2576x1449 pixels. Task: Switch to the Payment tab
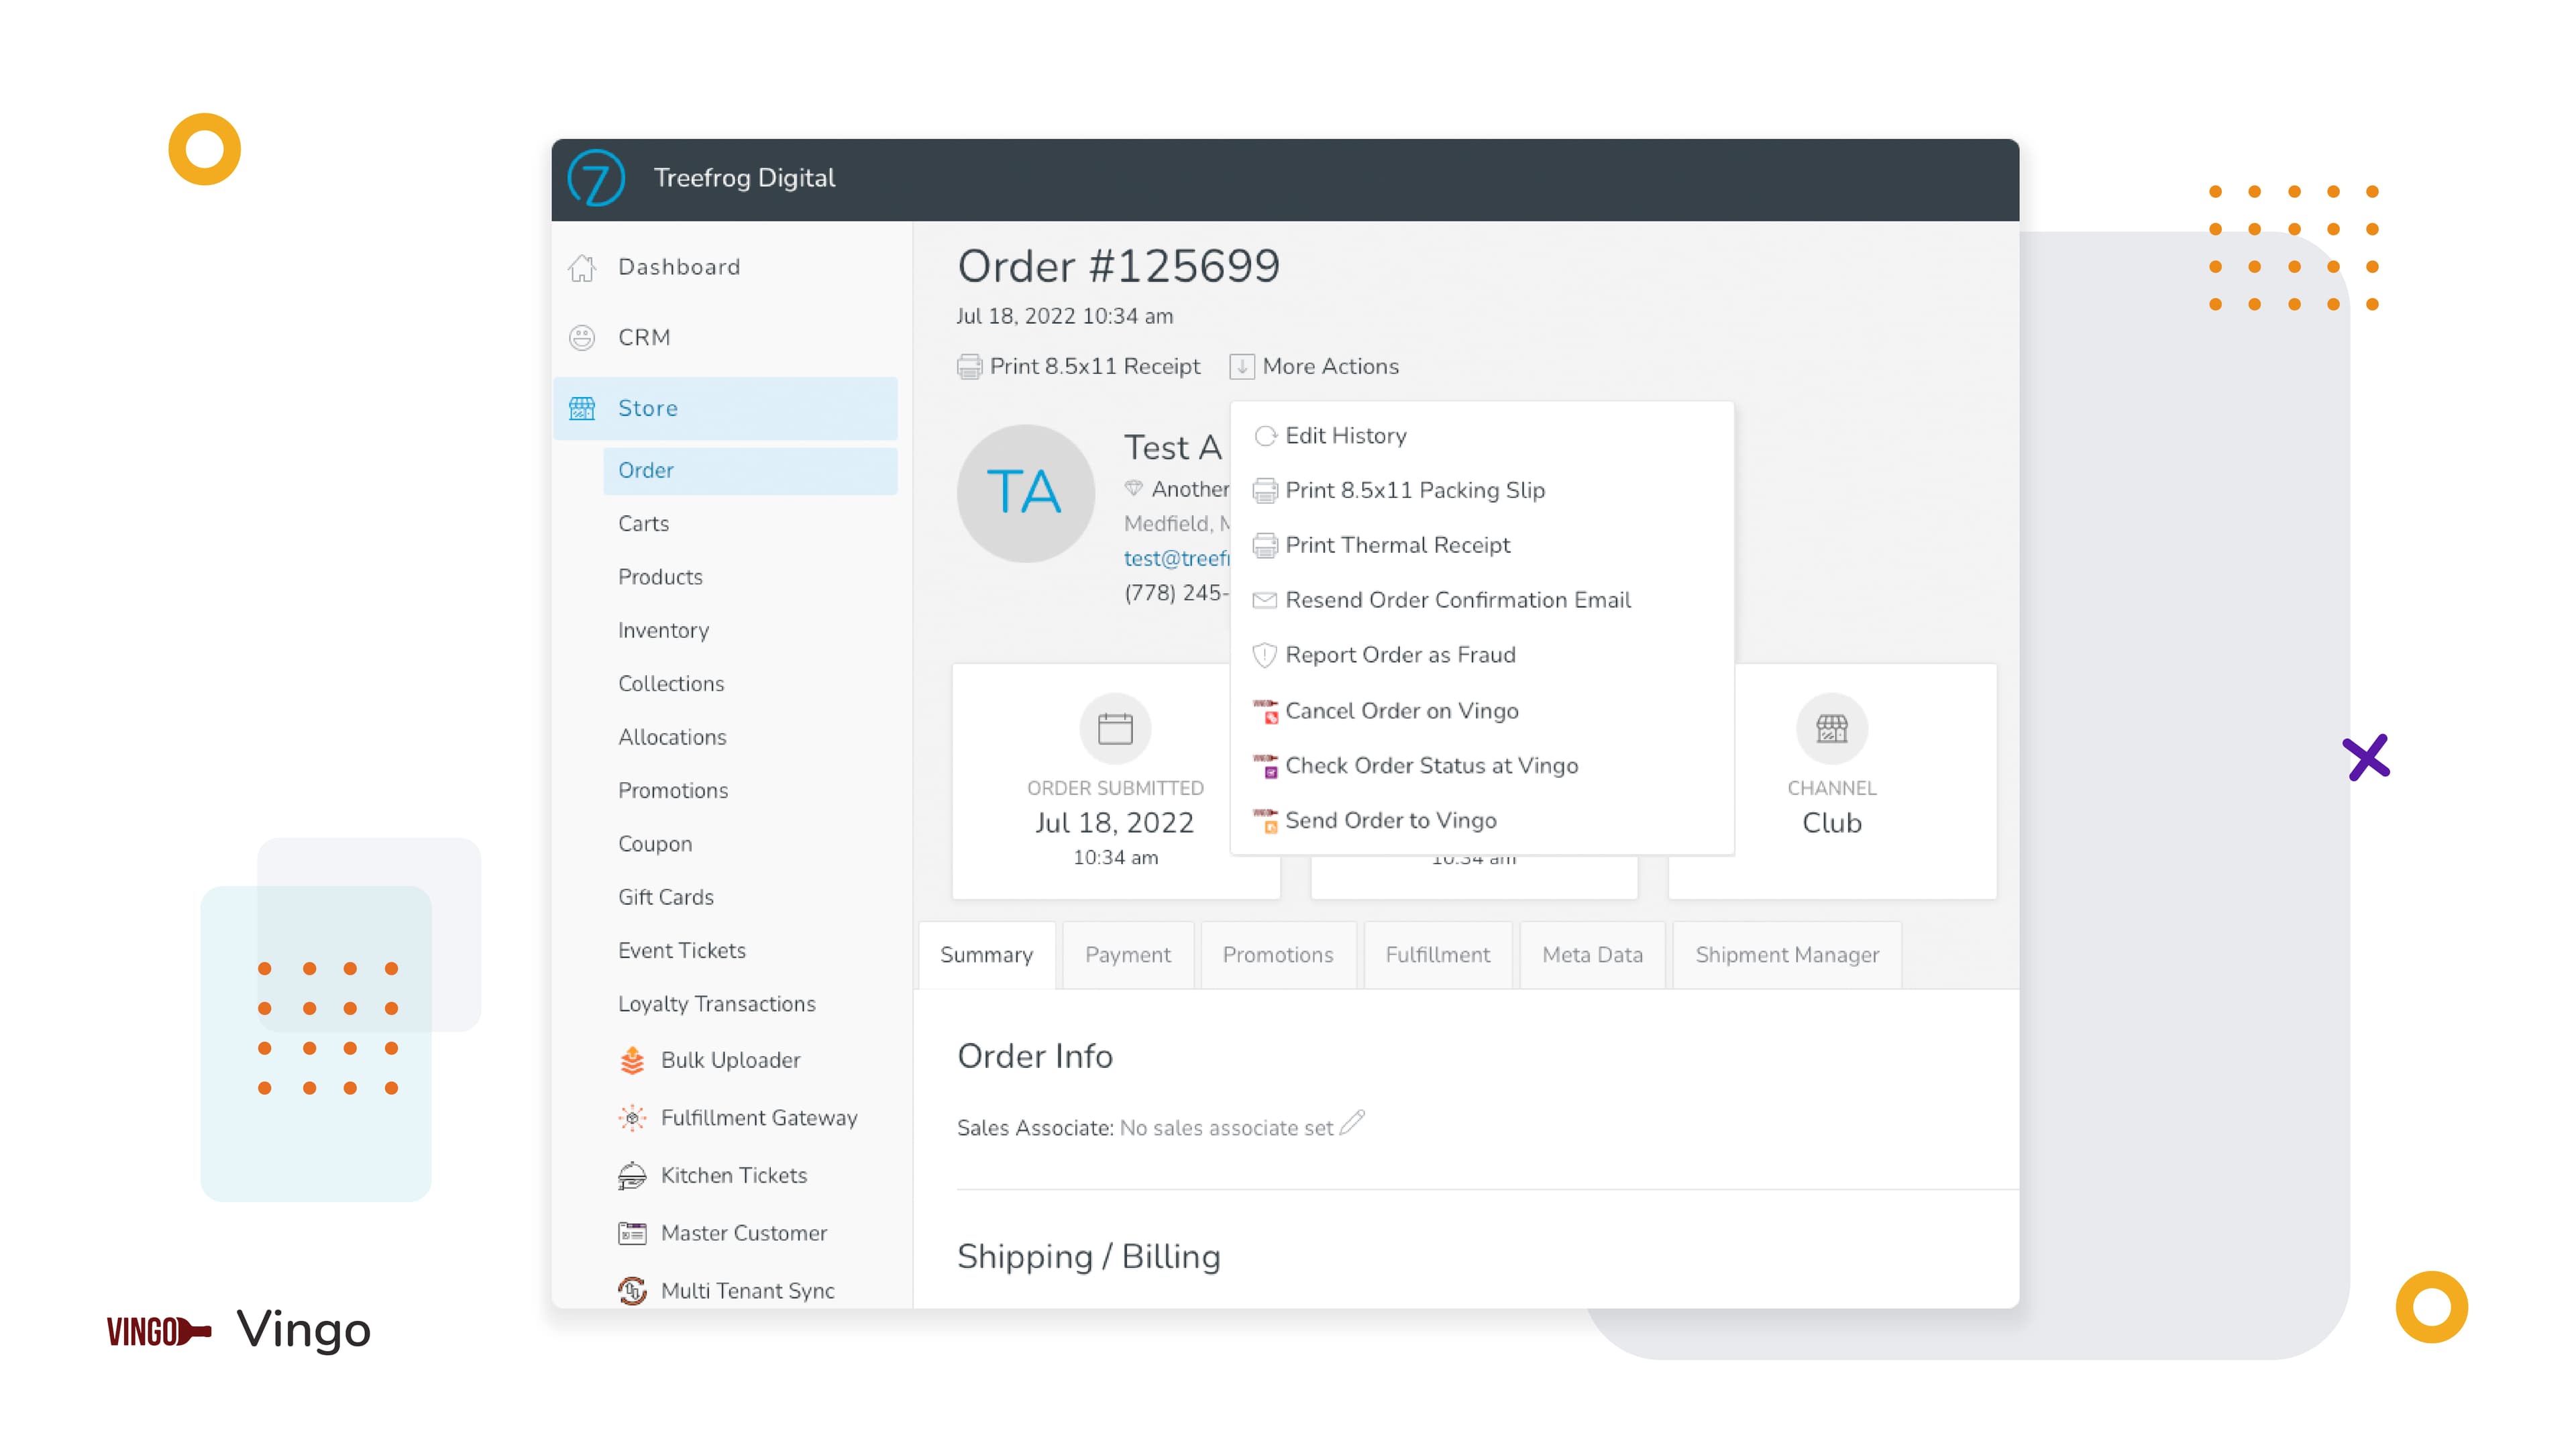coord(1127,955)
